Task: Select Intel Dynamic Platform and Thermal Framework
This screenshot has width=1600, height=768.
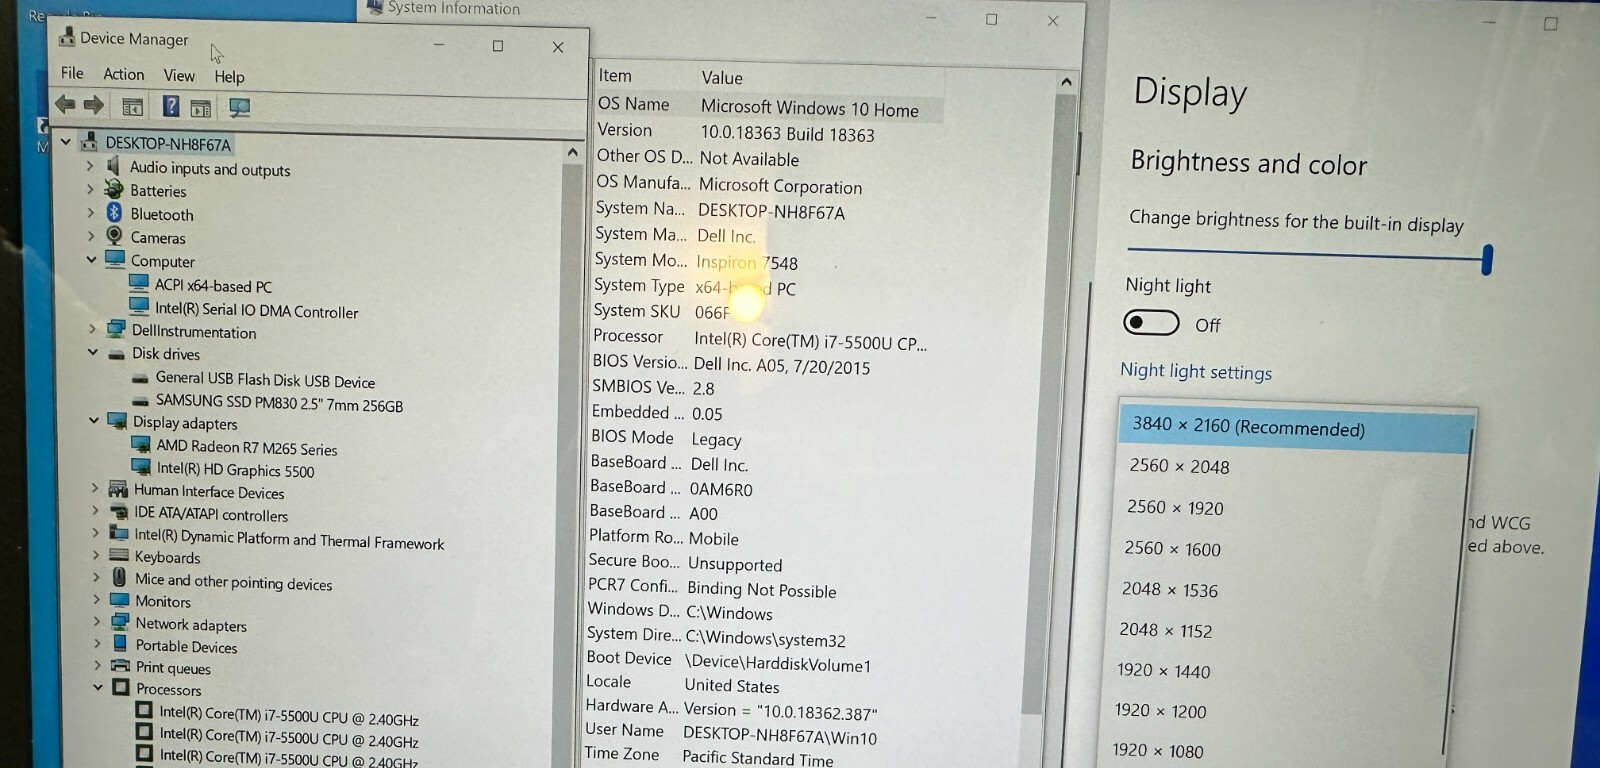Action: pos(289,540)
